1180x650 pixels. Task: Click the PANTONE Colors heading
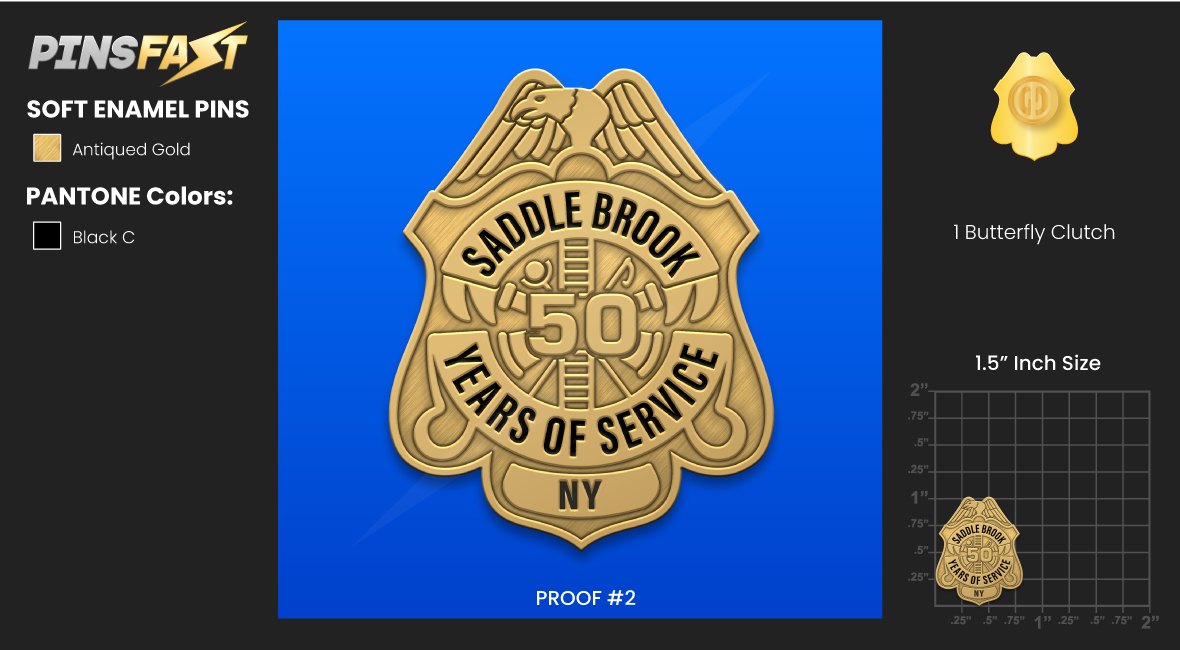(129, 196)
